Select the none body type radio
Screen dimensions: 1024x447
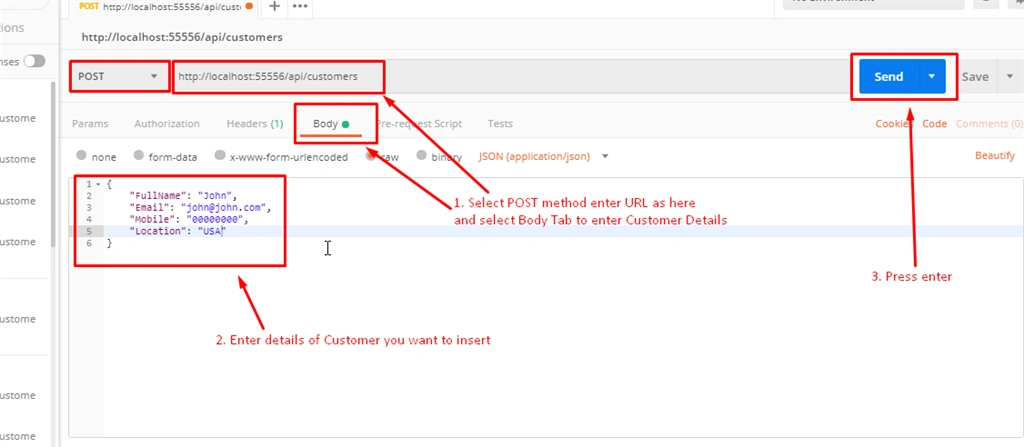coord(82,156)
